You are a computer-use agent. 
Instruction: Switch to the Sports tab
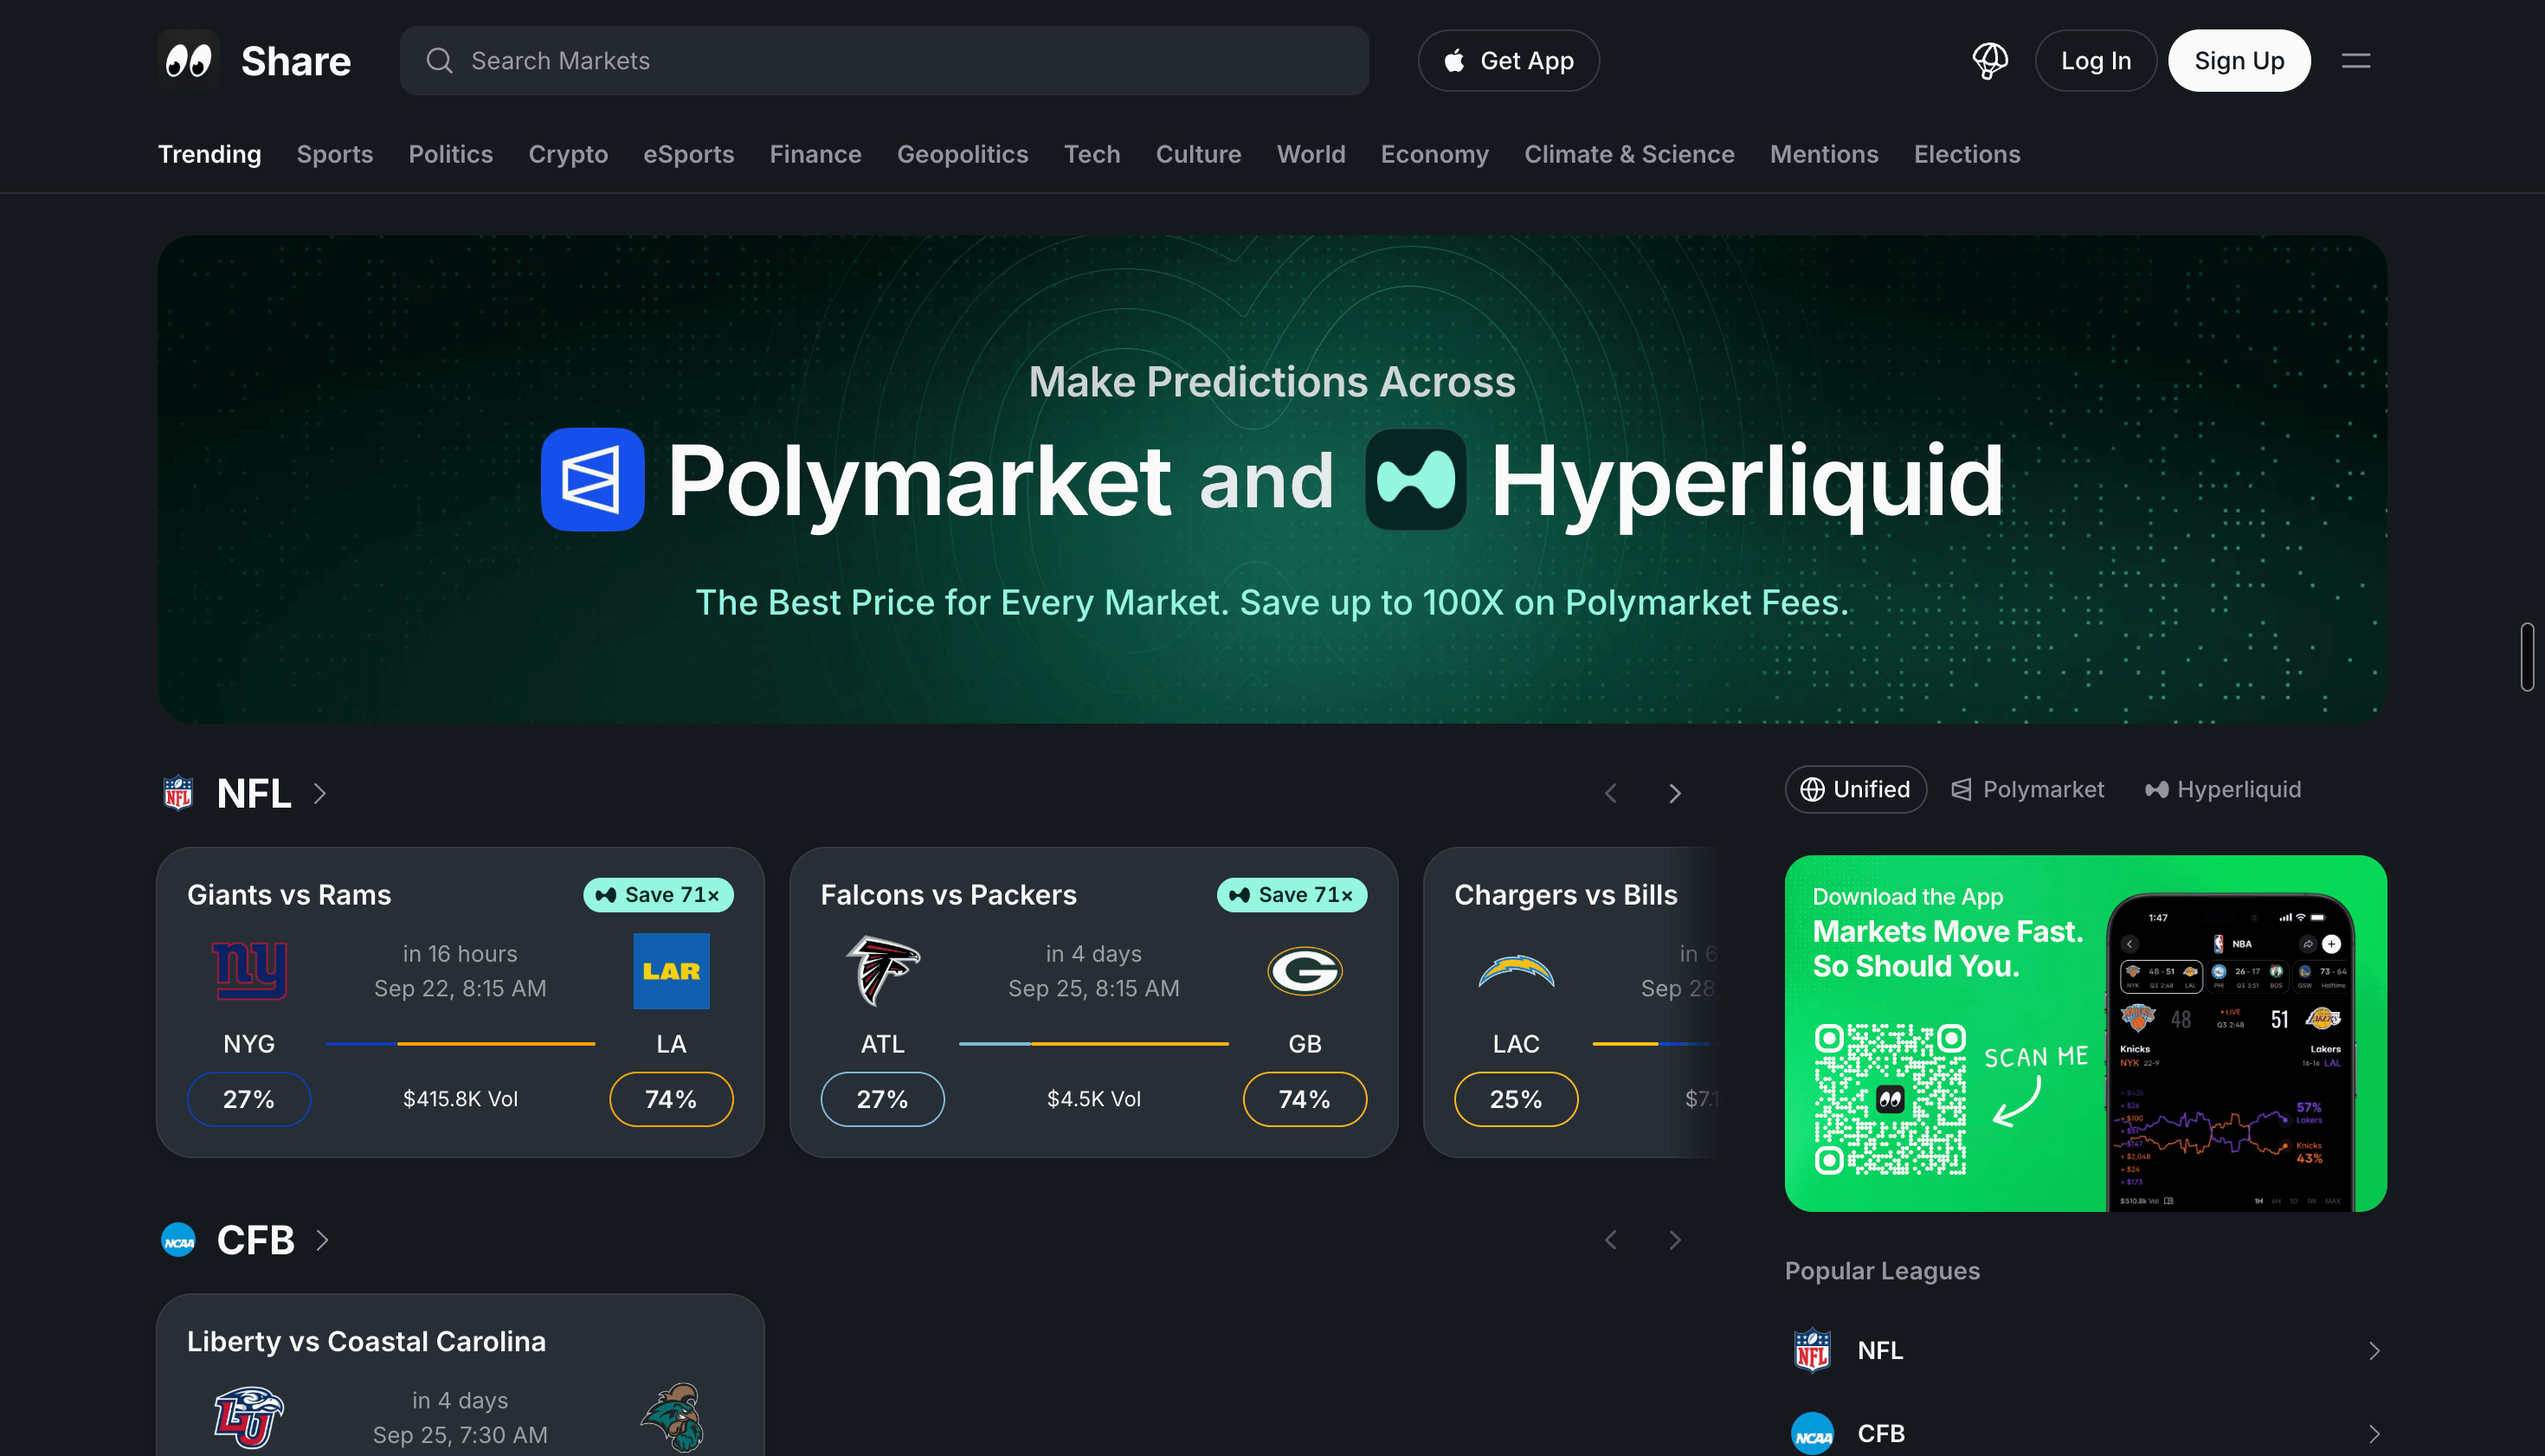334,154
